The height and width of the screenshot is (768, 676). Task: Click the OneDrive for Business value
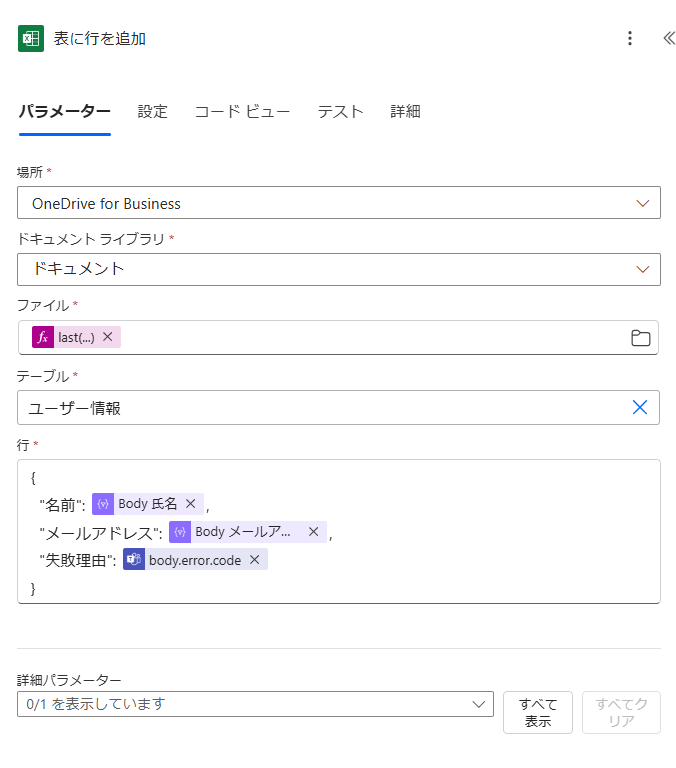(x=106, y=203)
